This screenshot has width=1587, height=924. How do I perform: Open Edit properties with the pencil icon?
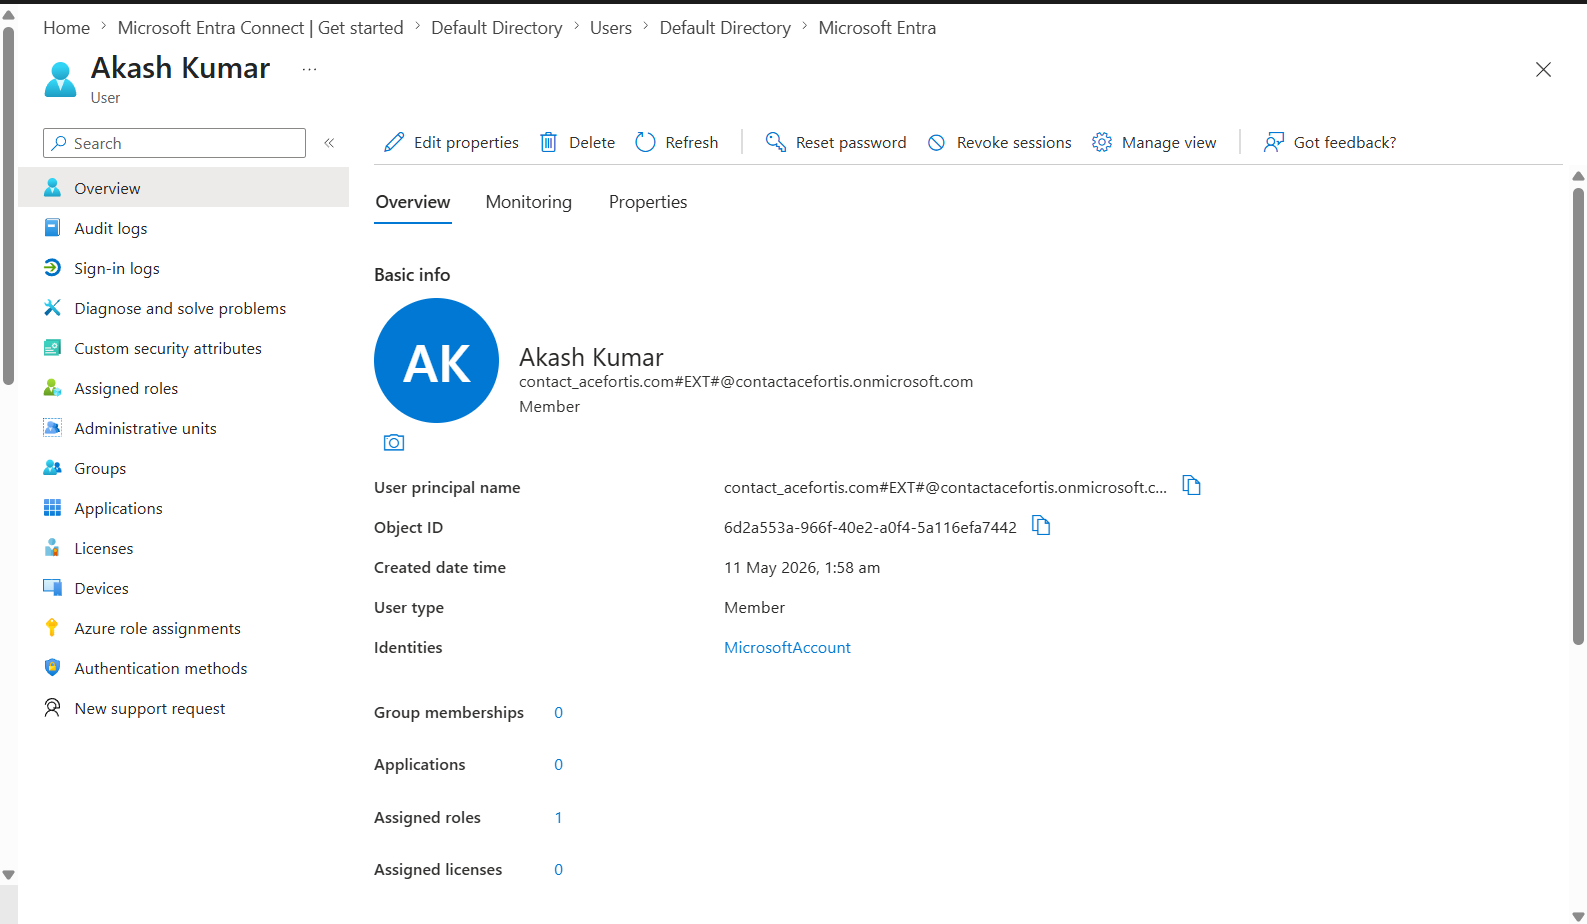451,143
